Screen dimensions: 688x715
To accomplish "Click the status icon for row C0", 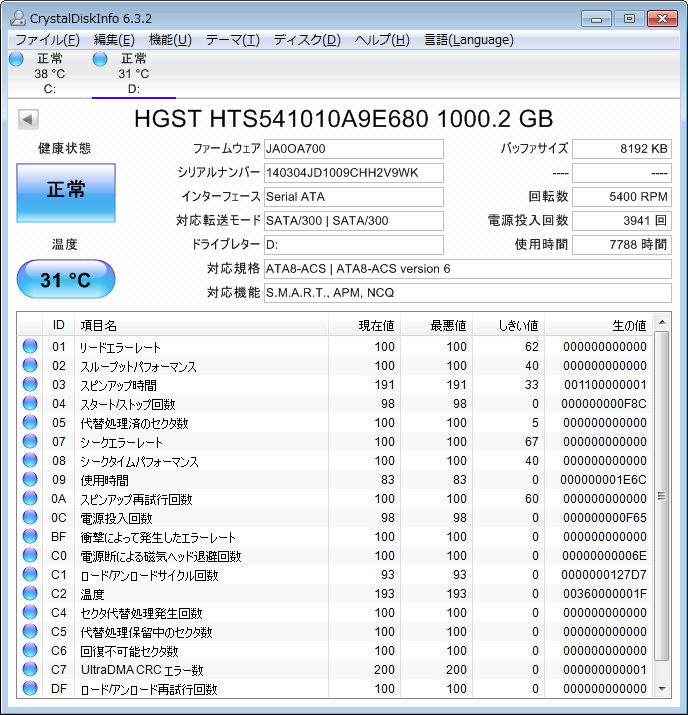I will pos(30,556).
